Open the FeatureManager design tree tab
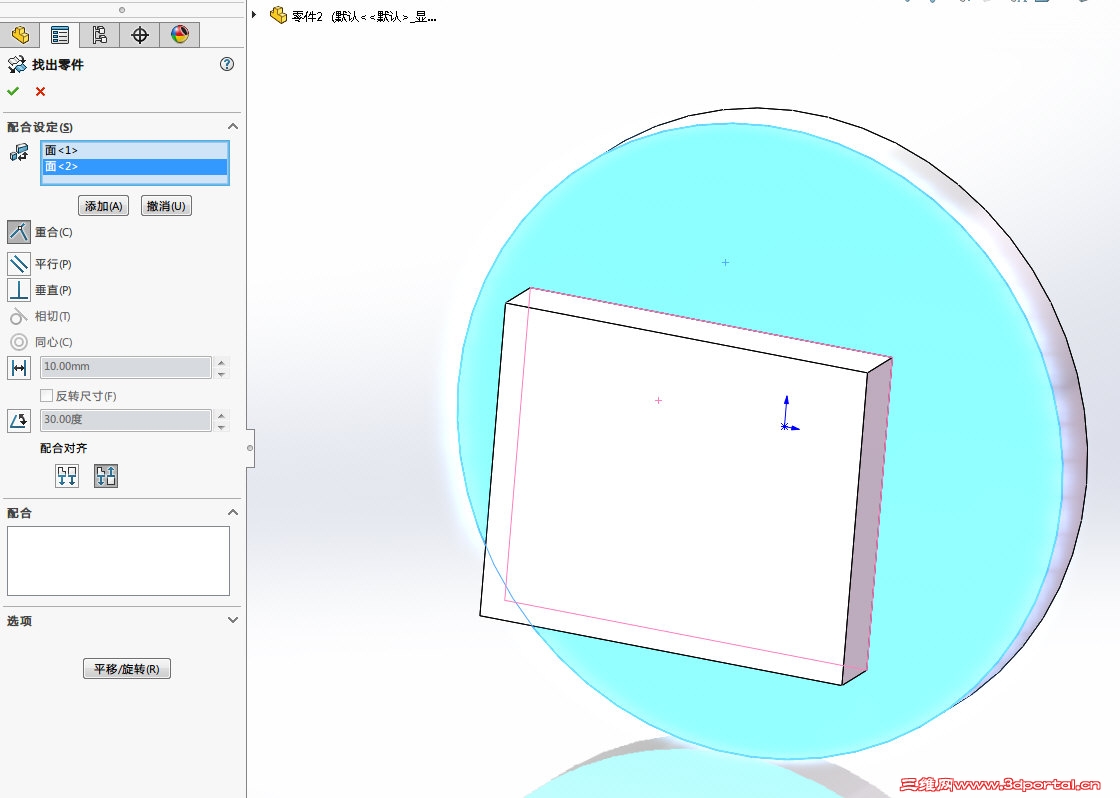This screenshot has width=1120, height=798. [20, 34]
